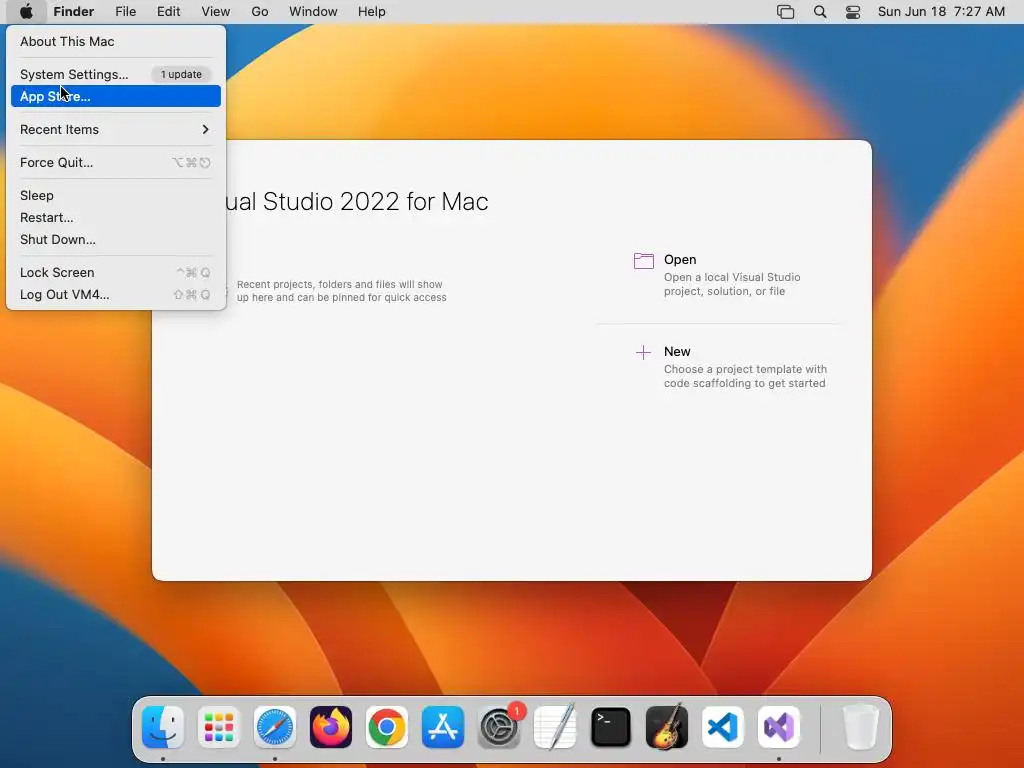Image resolution: width=1024 pixels, height=768 pixels.
Task: Click the plus icon beside New
Action: [x=643, y=353]
